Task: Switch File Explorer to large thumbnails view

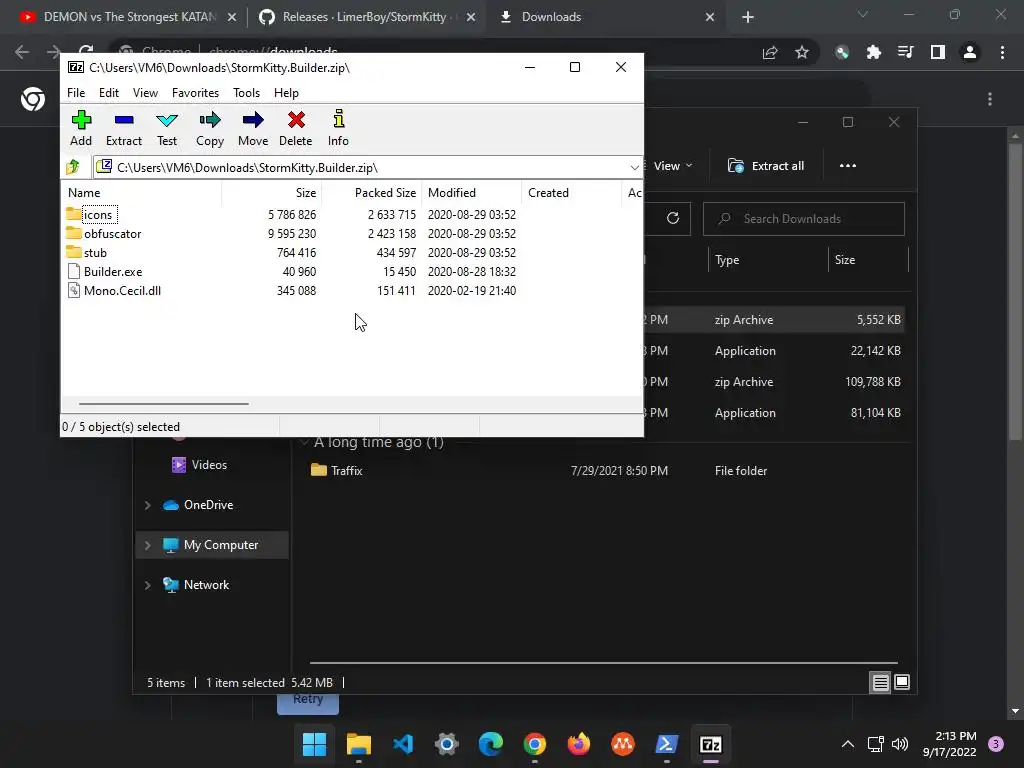Action: click(902, 682)
